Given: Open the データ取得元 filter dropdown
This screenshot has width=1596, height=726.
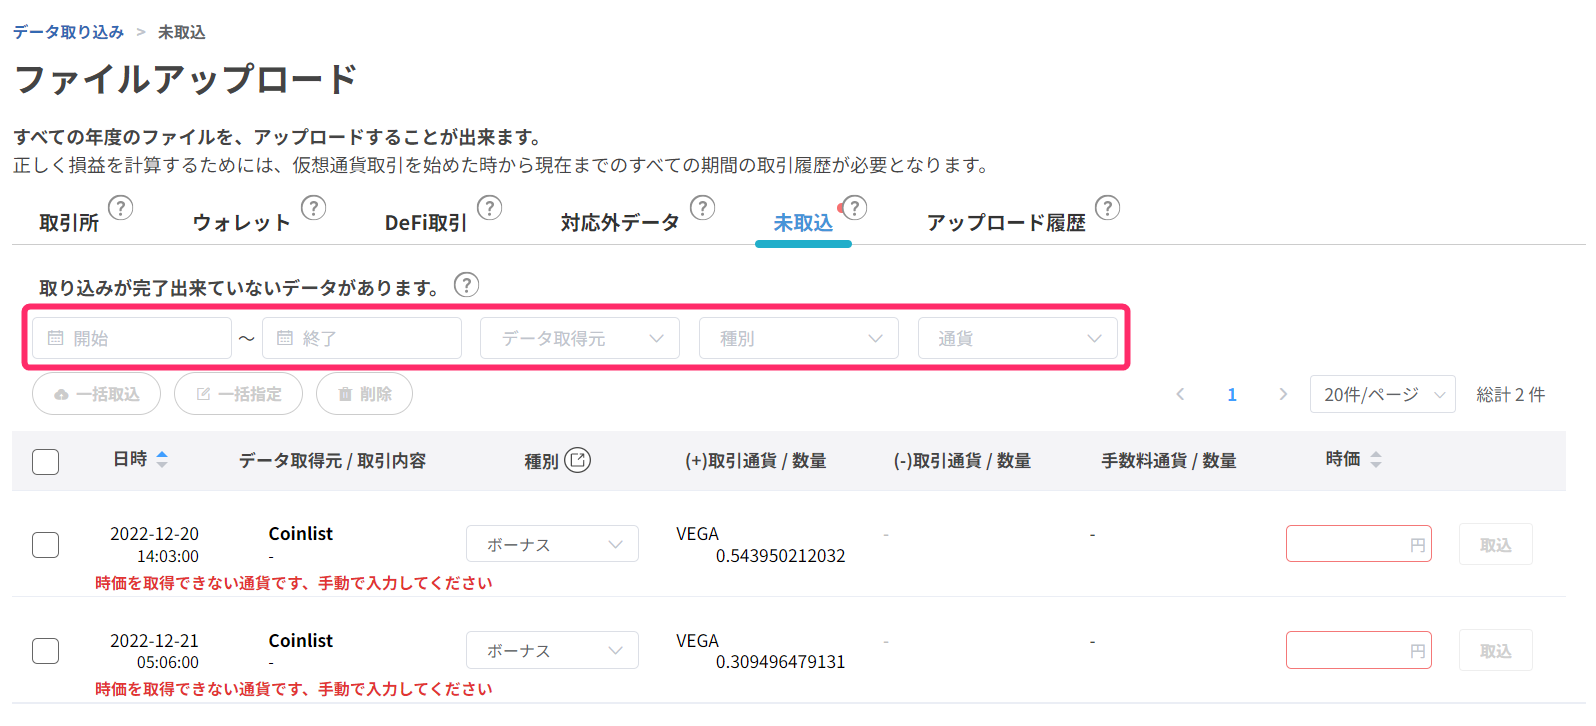Looking at the screenshot, I should (580, 338).
